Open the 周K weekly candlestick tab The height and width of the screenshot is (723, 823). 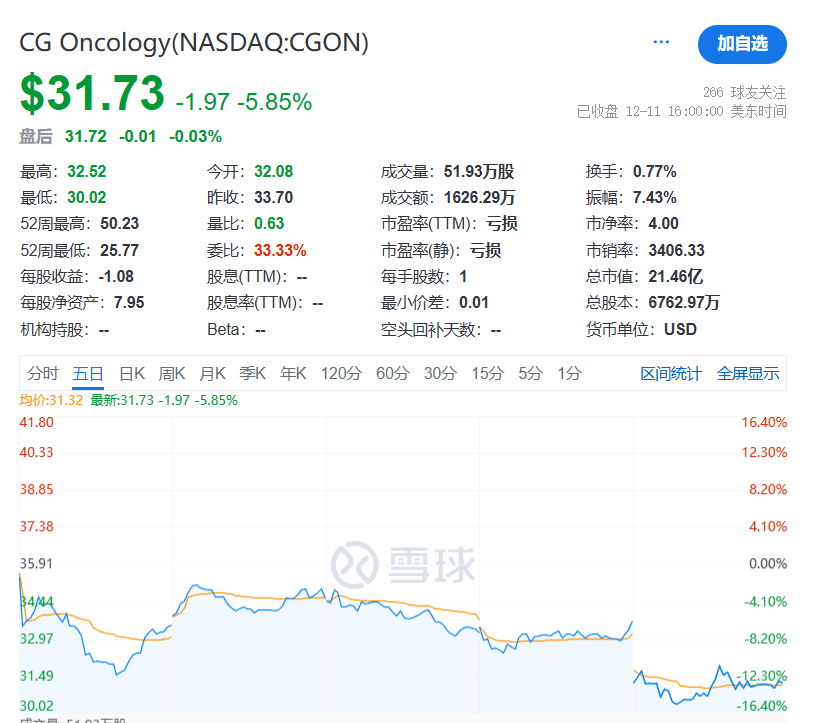(x=172, y=373)
